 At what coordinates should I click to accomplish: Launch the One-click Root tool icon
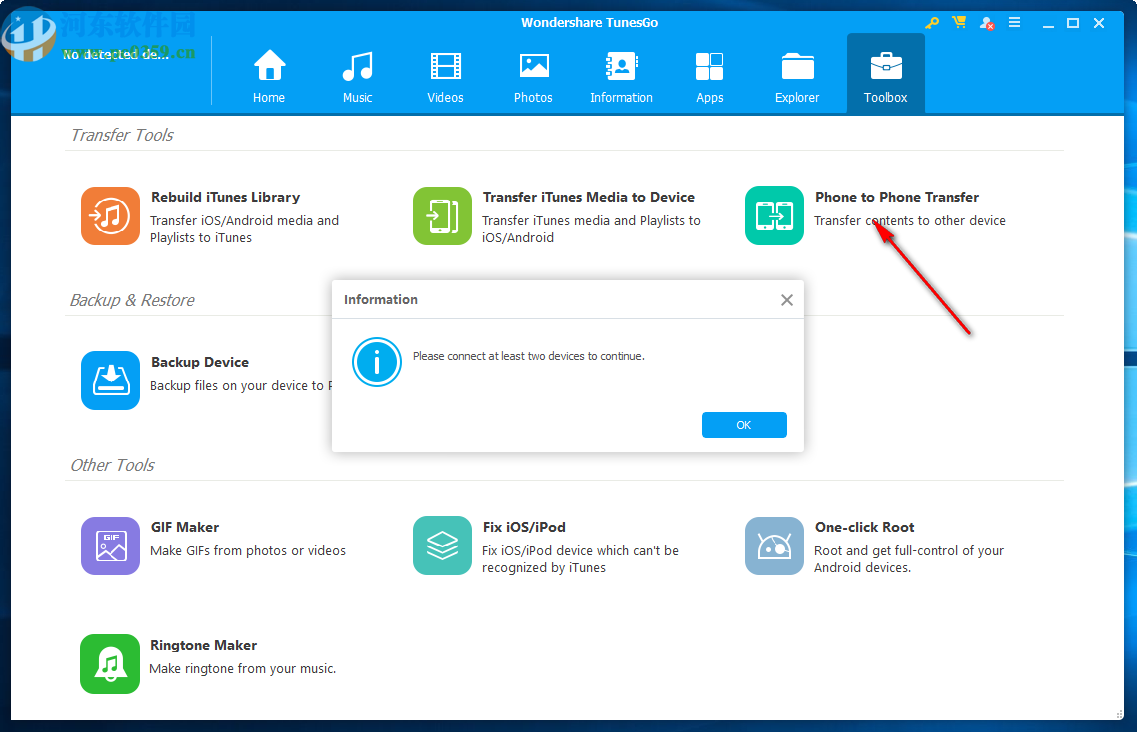pyautogui.click(x=774, y=546)
